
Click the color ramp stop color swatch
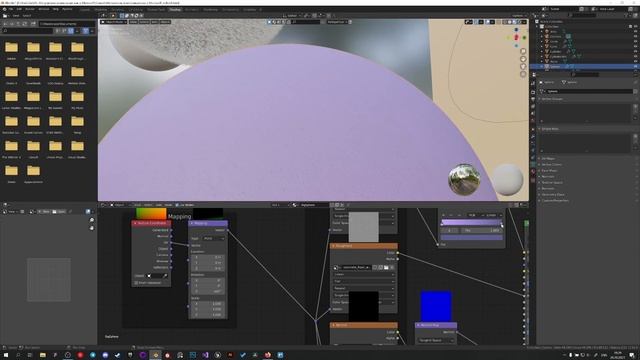pos(471,237)
